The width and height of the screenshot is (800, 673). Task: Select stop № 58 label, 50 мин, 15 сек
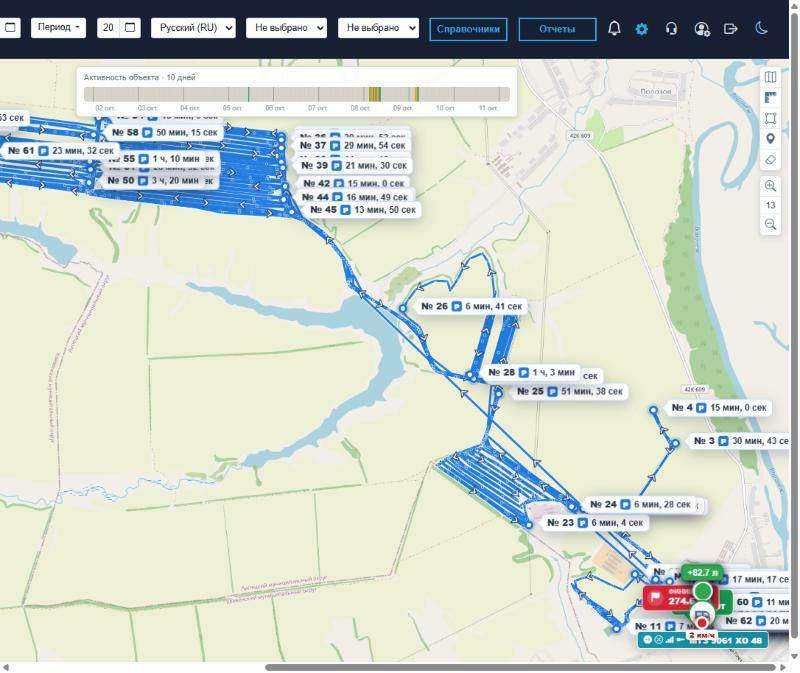[165, 133]
